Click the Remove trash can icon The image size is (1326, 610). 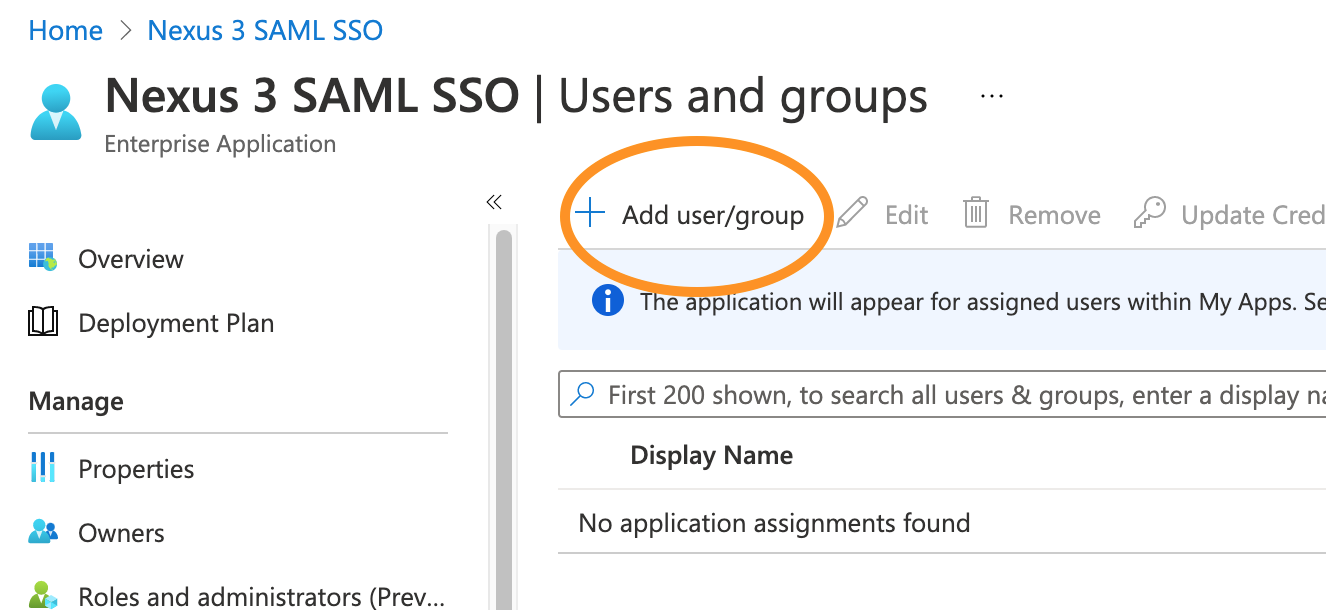975,214
